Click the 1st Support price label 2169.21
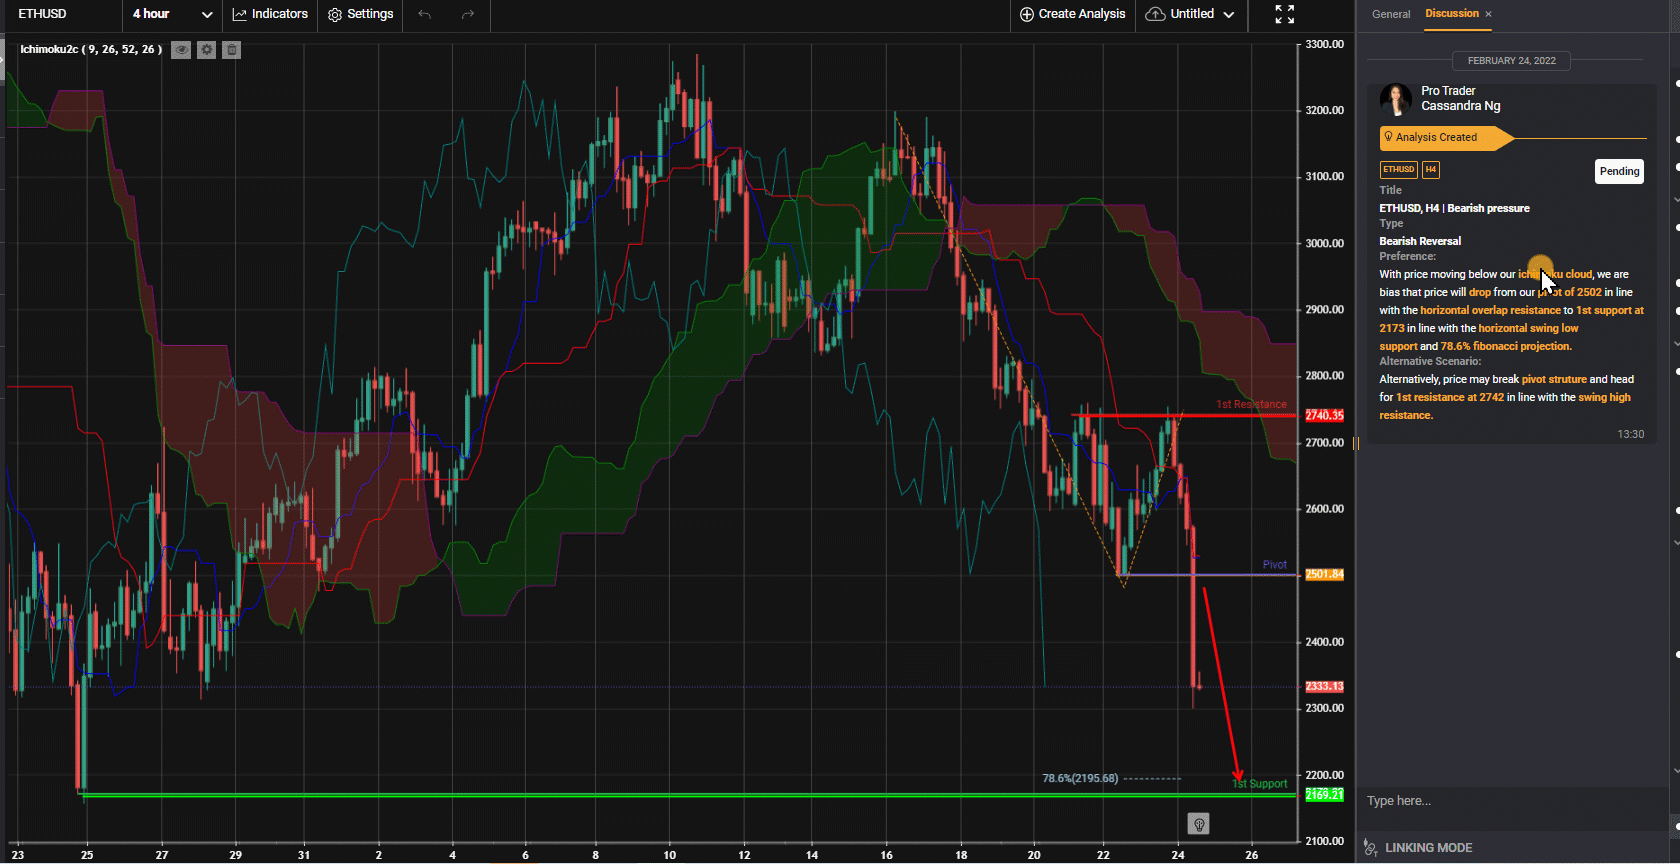This screenshot has height=864, width=1680. (x=1324, y=795)
